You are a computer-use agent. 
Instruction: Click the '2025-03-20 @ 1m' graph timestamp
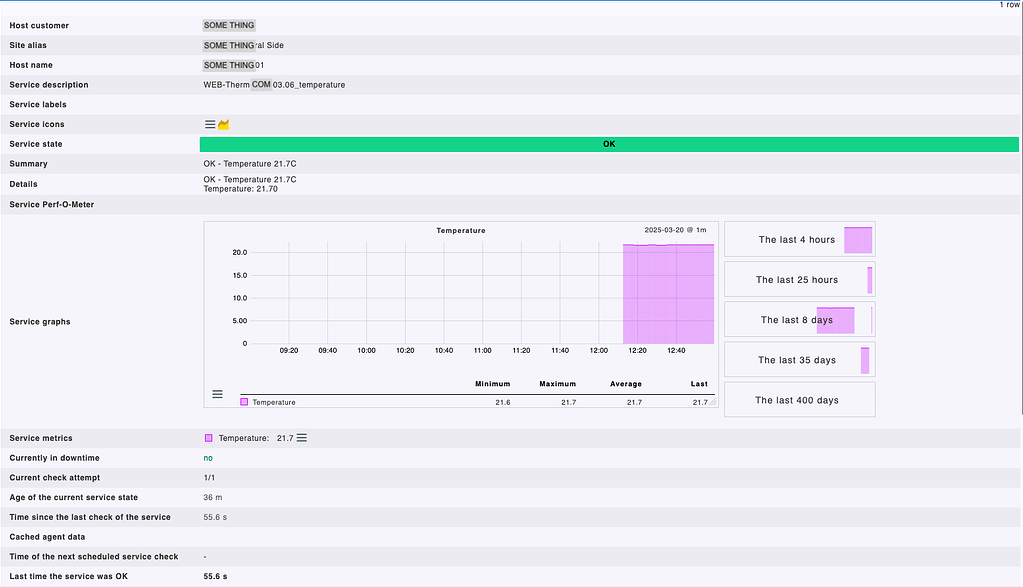tap(675, 230)
